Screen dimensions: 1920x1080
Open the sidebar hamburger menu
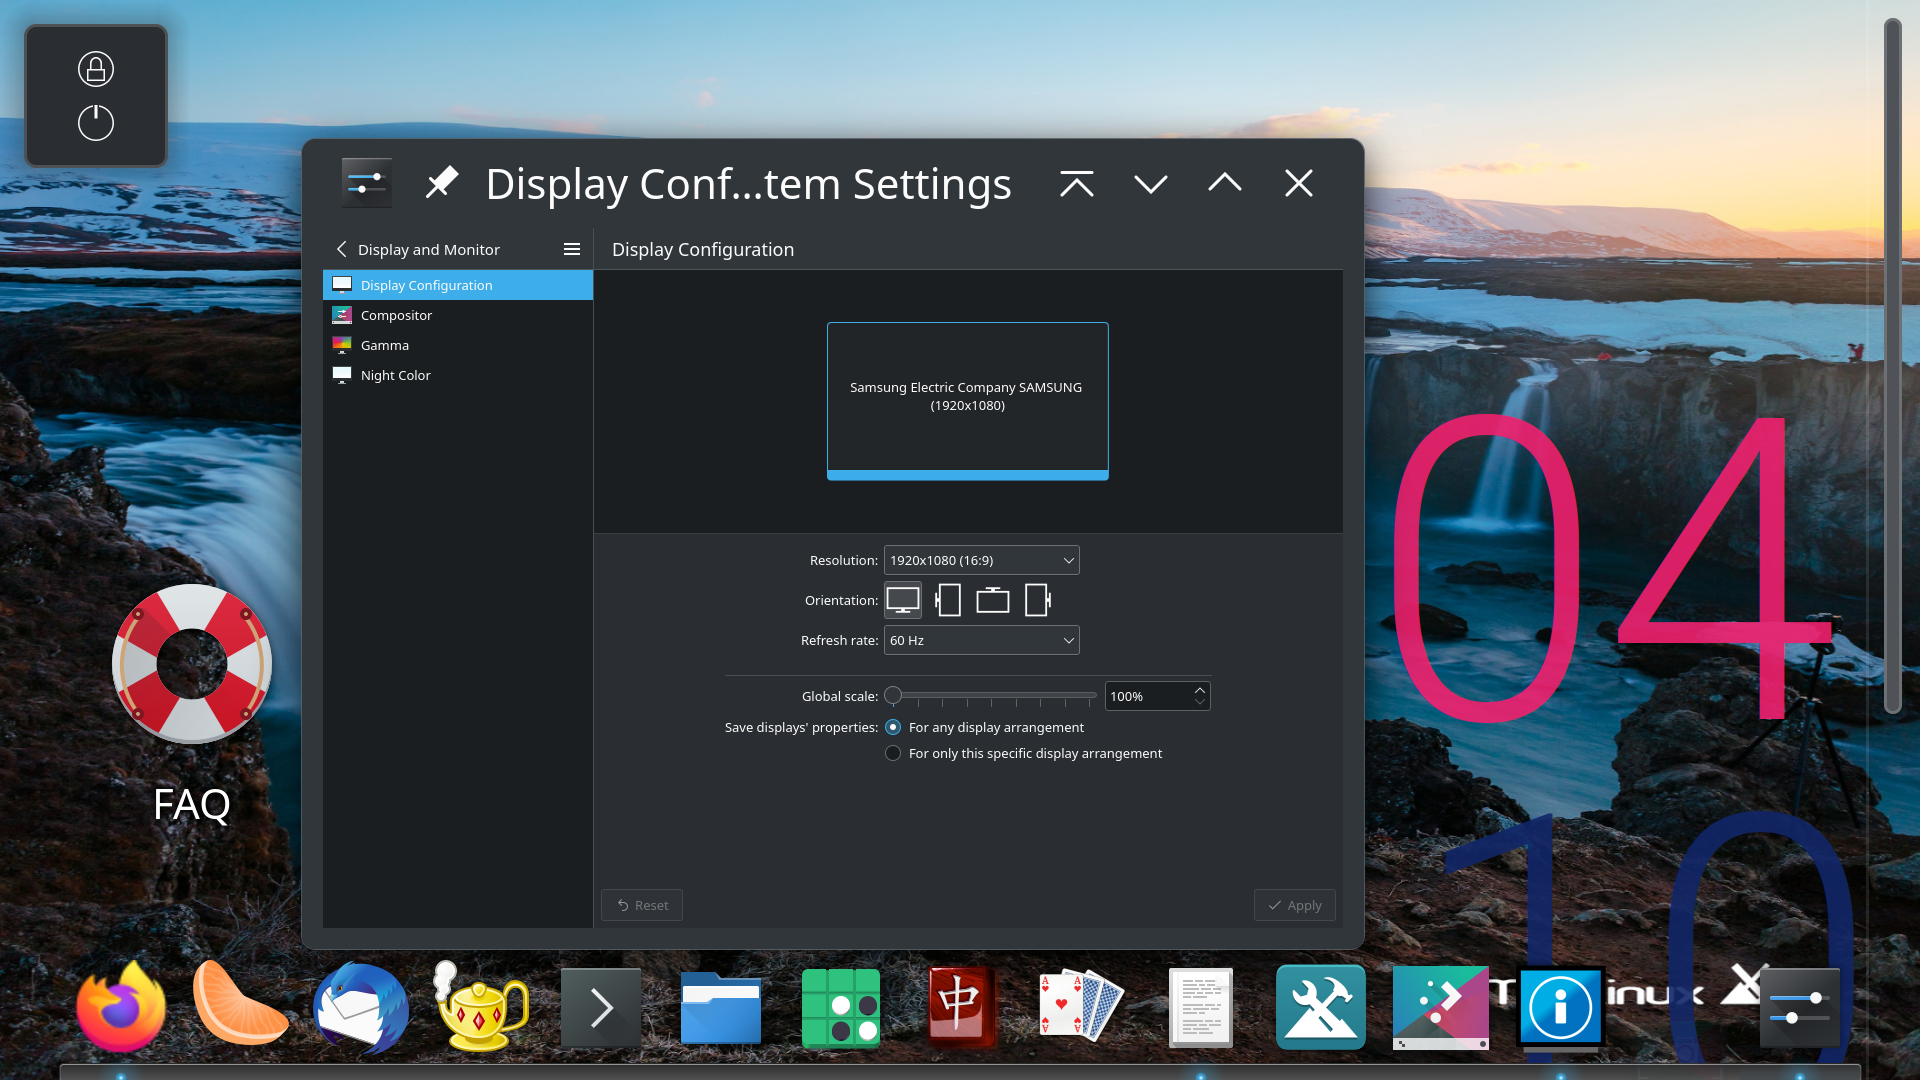(x=572, y=249)
